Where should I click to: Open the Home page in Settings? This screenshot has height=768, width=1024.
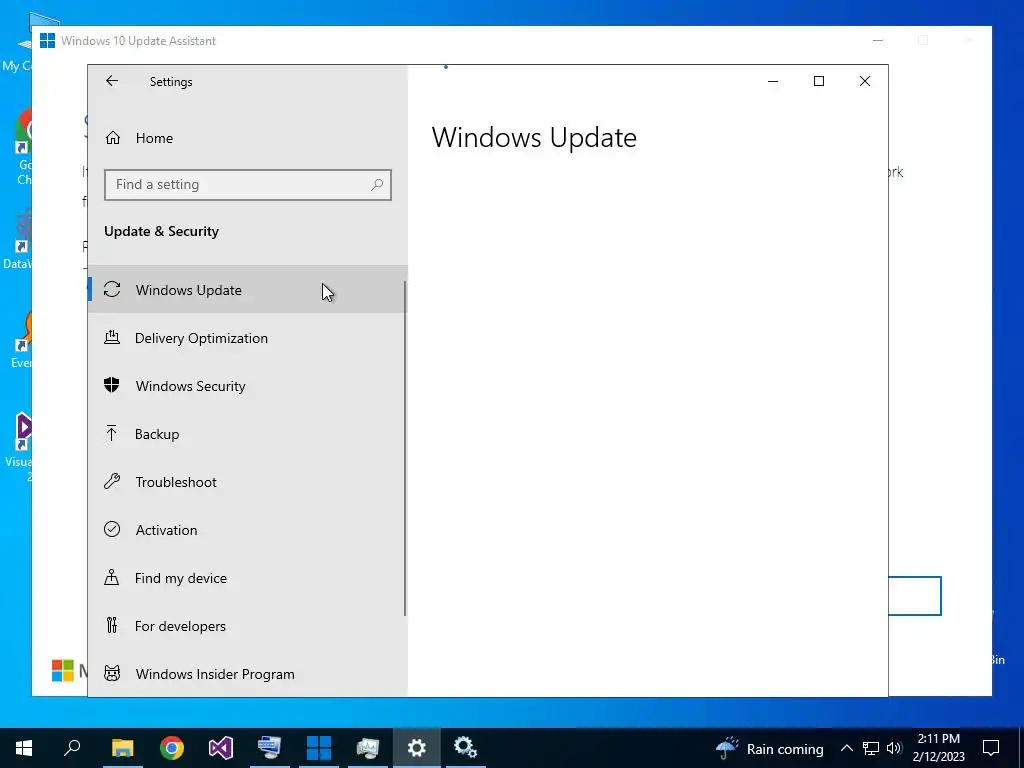248,138
